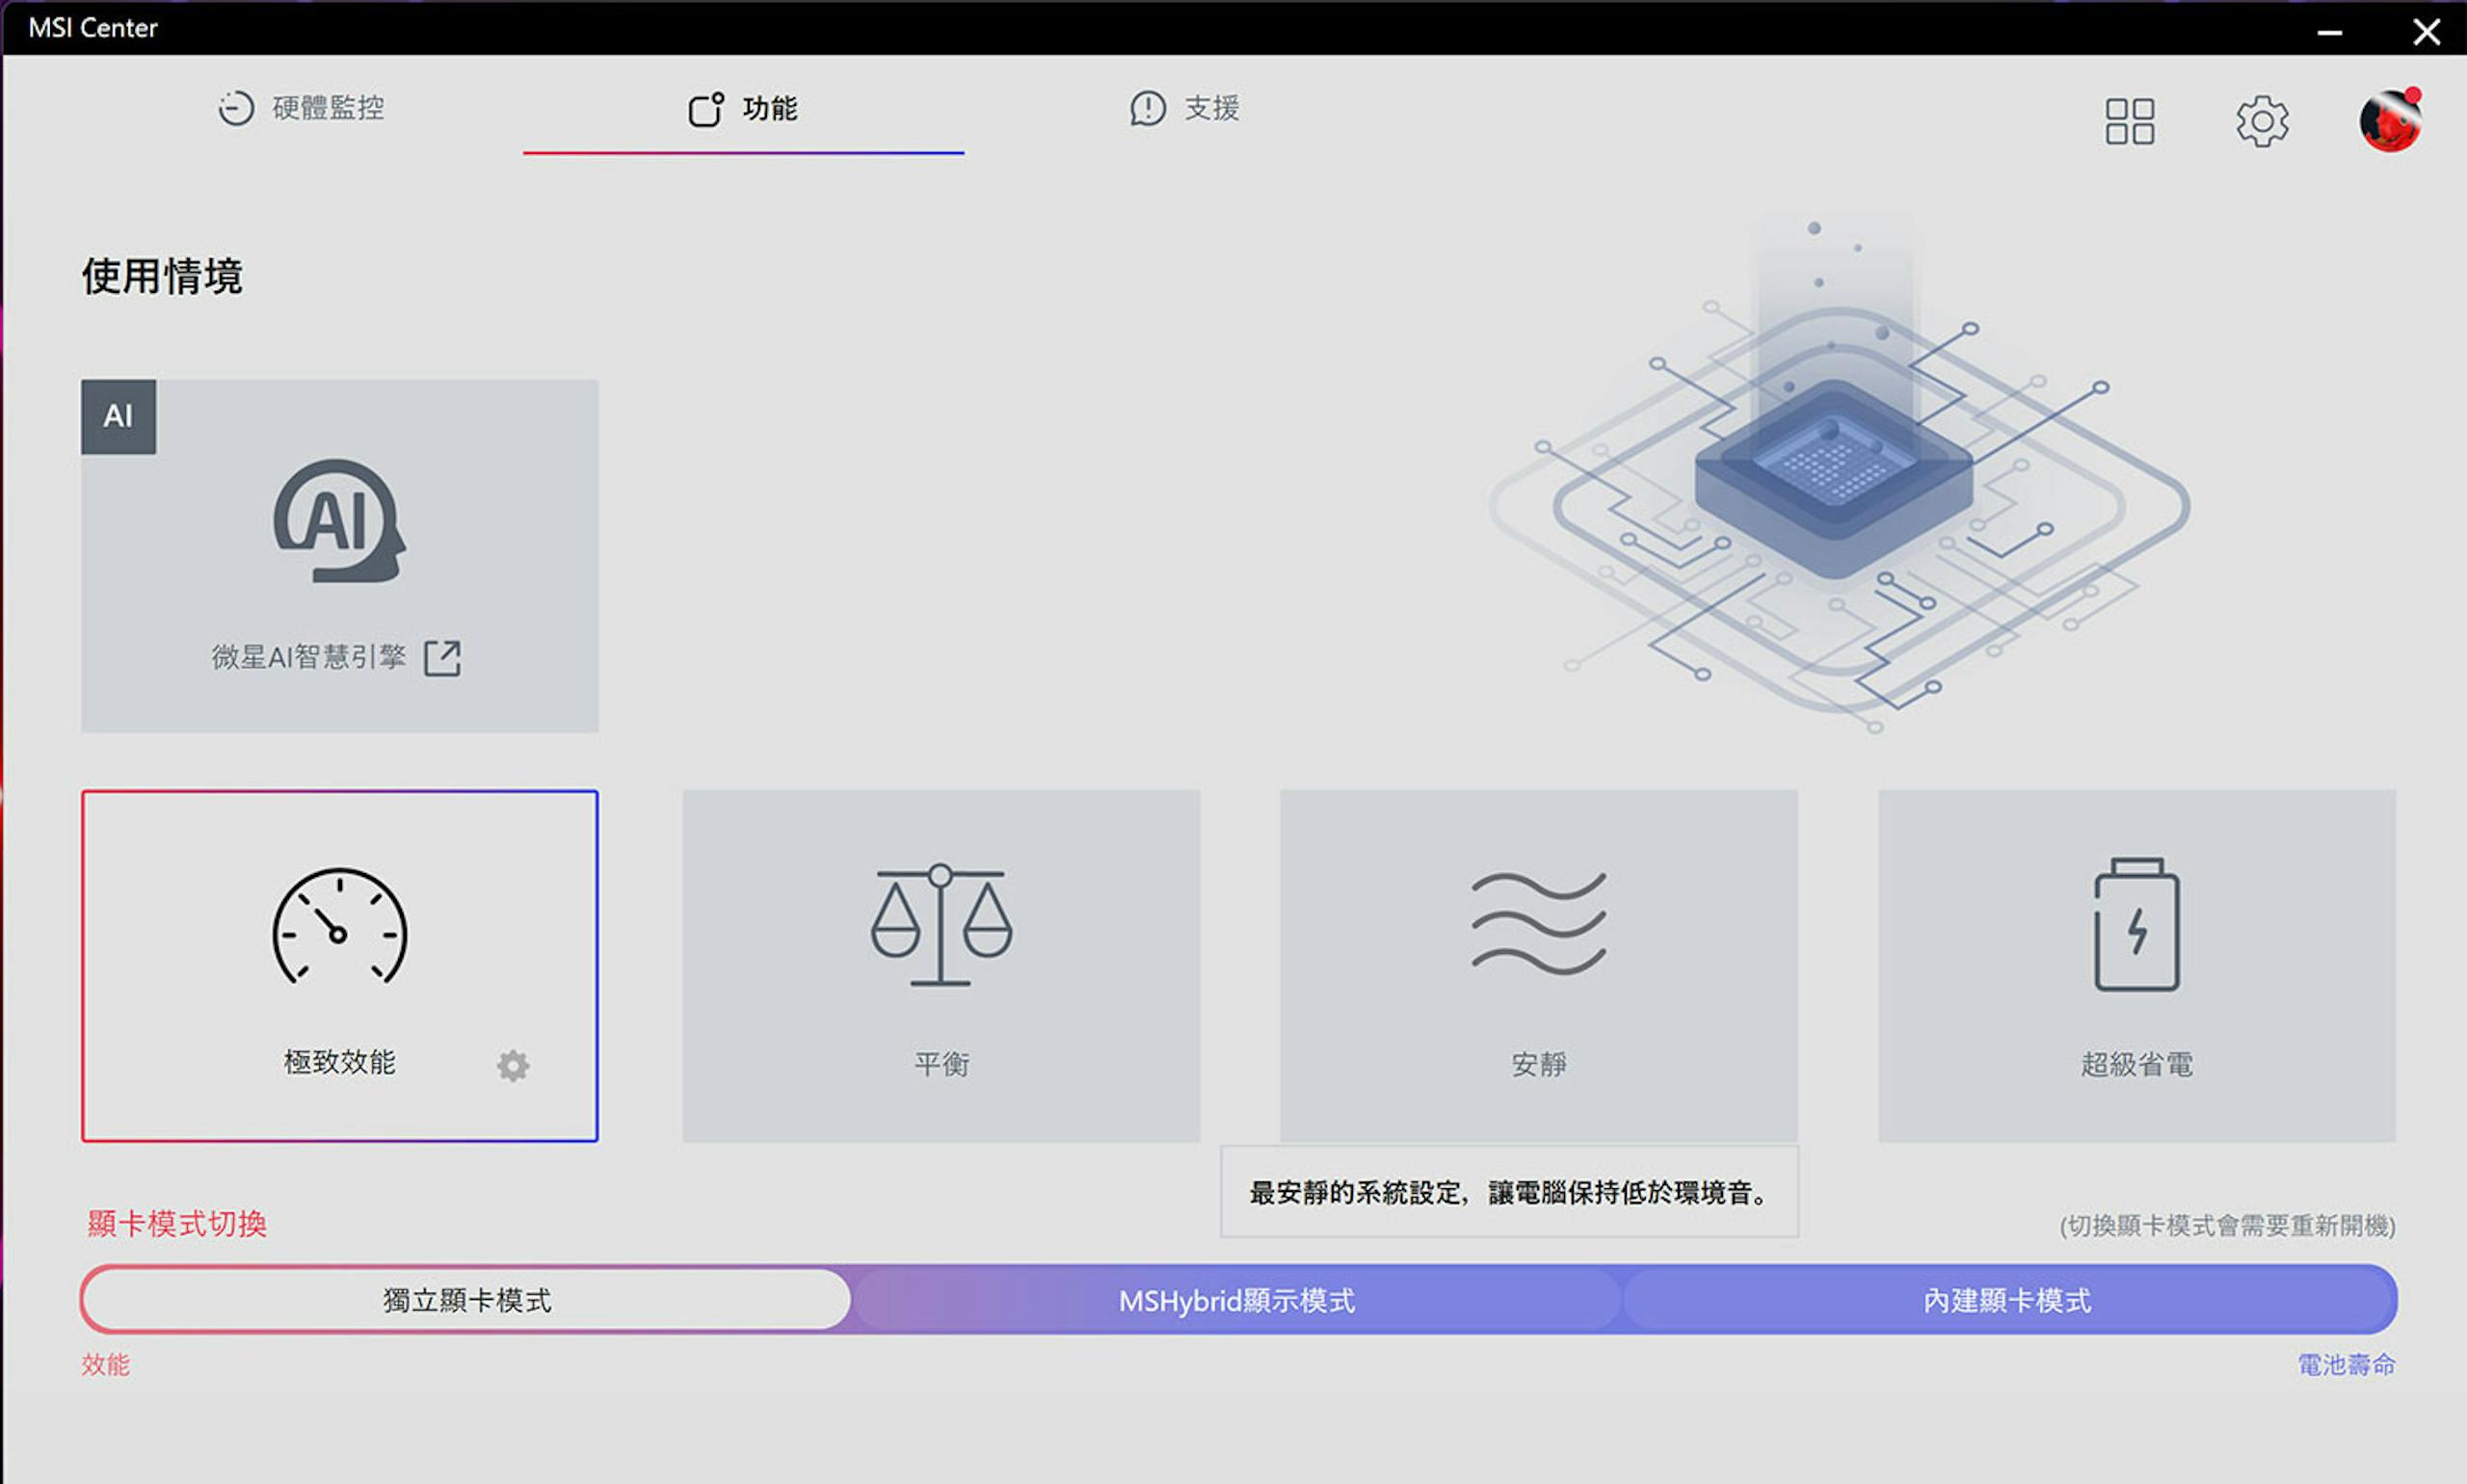Viewport: 2467px width, 1484px height.
Task: Click the AI head logo icon
Action: (x=340, y=520)
